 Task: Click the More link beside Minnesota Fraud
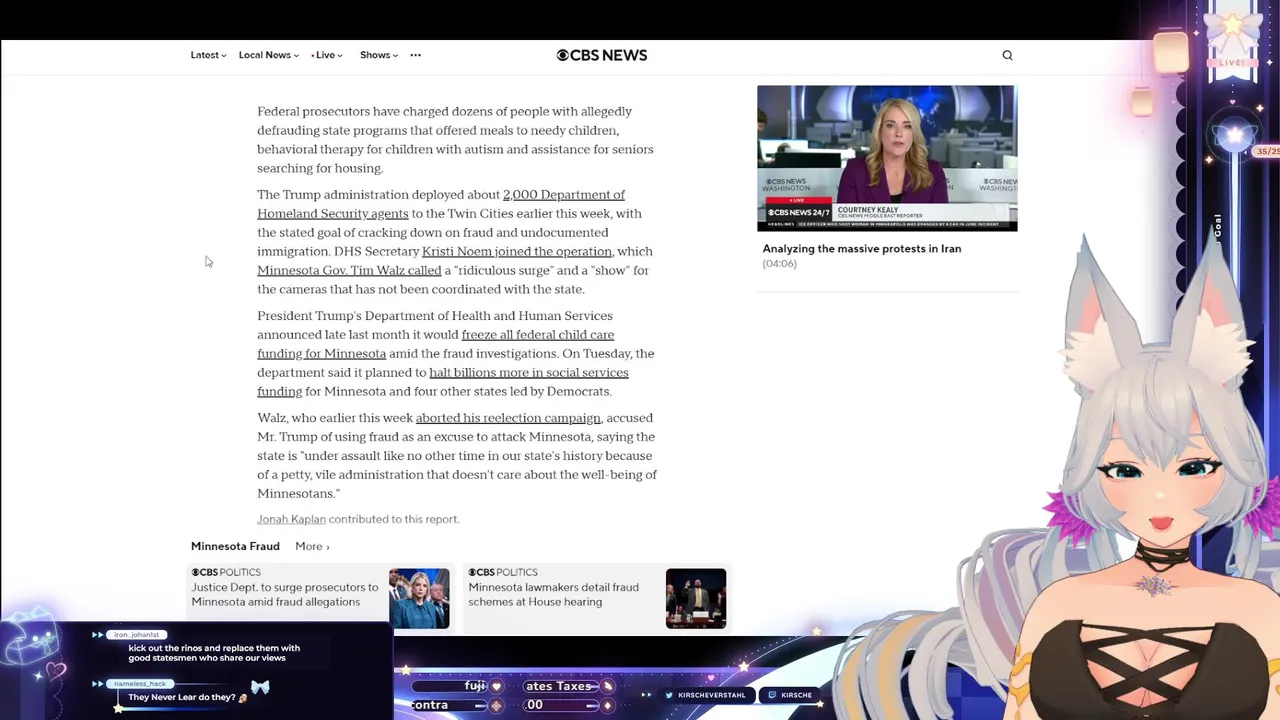(x=312, y=546)
